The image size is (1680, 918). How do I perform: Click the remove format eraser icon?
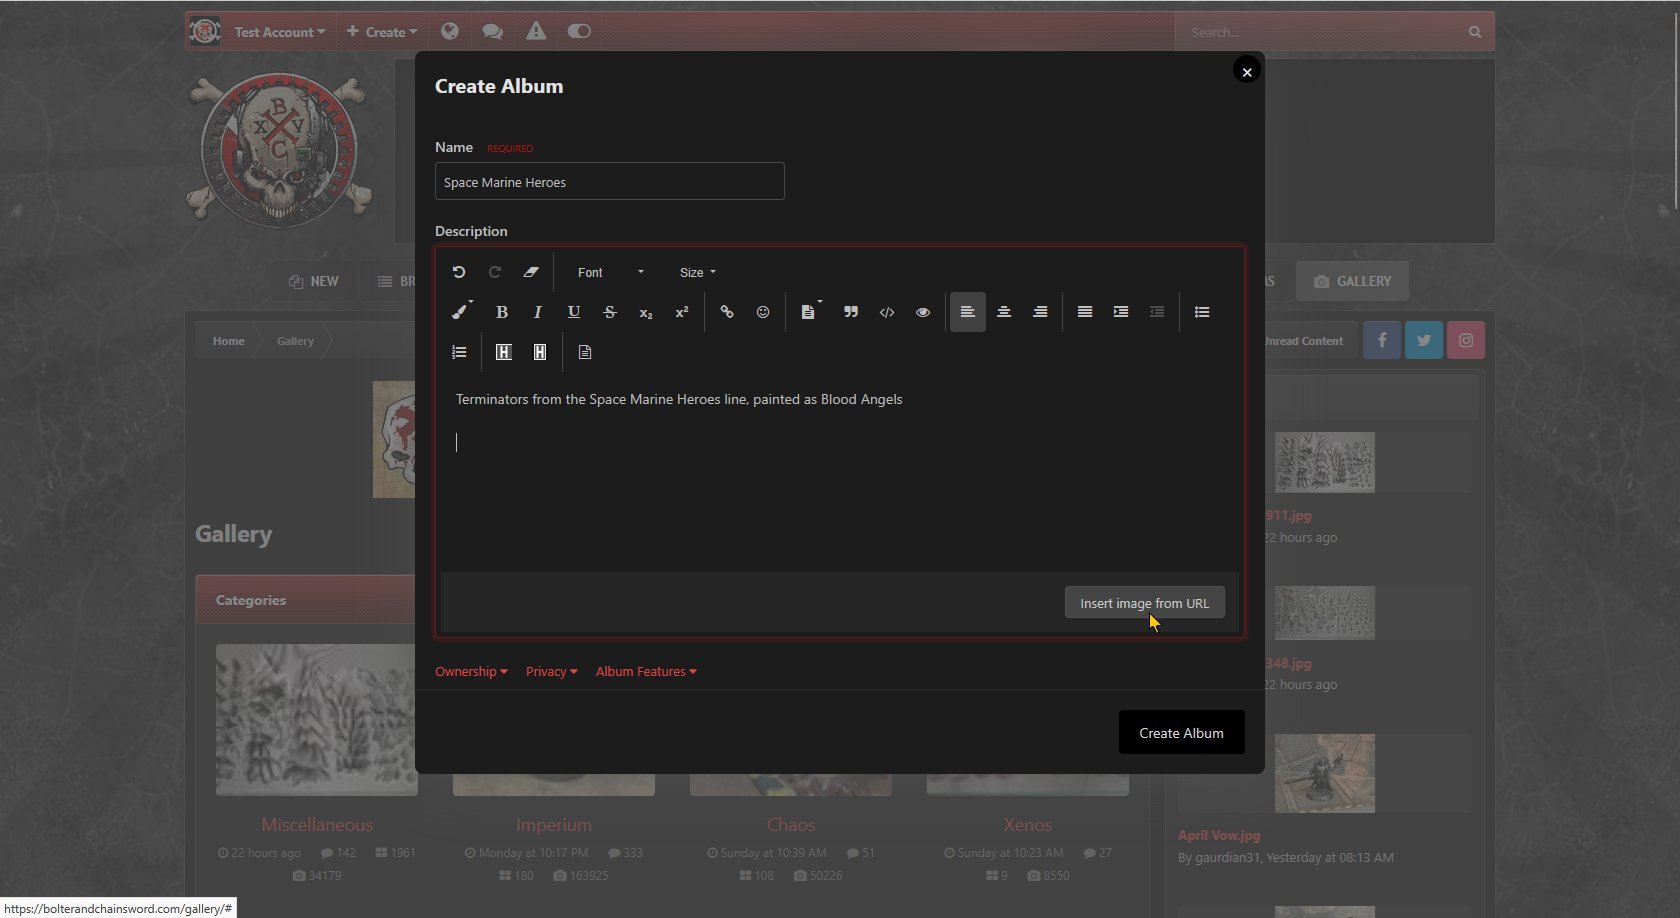click(x=531, y=272)
